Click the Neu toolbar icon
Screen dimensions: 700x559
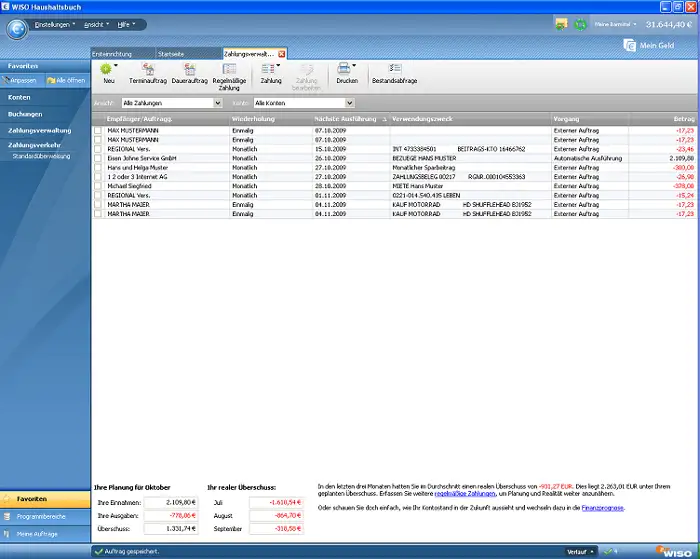(x=107, y=69)
